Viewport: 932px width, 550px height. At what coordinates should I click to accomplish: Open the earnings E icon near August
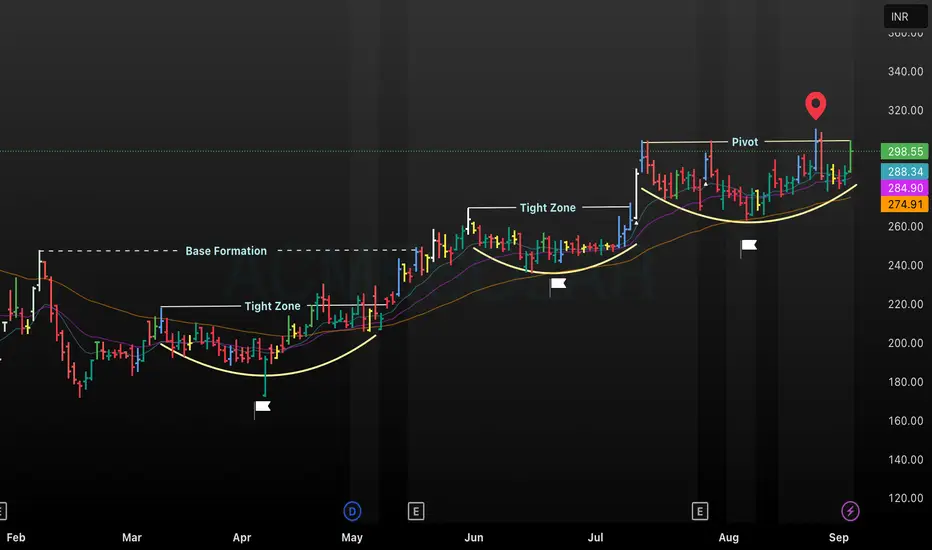pos(700,511)
